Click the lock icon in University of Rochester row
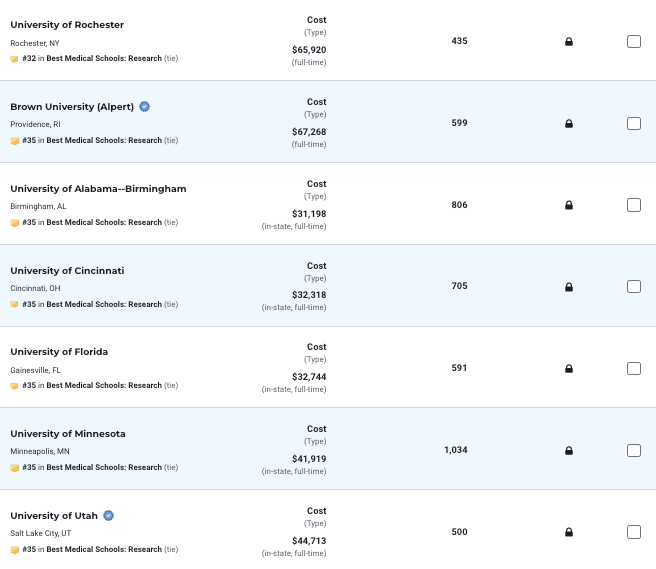Screen dimensions: 656x569 pos(569,42)
